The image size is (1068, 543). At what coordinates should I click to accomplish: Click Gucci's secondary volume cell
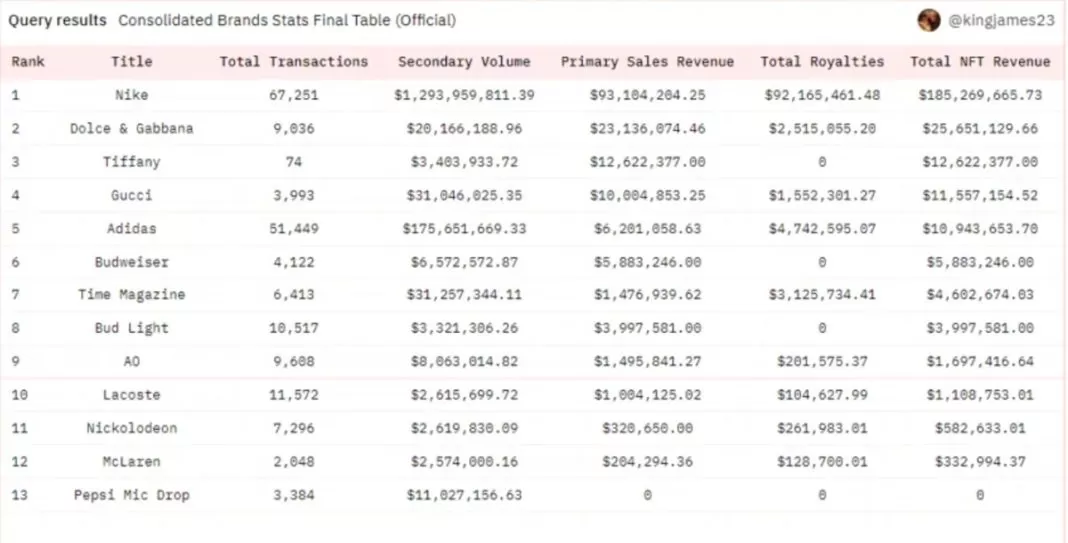pos(464,195)
